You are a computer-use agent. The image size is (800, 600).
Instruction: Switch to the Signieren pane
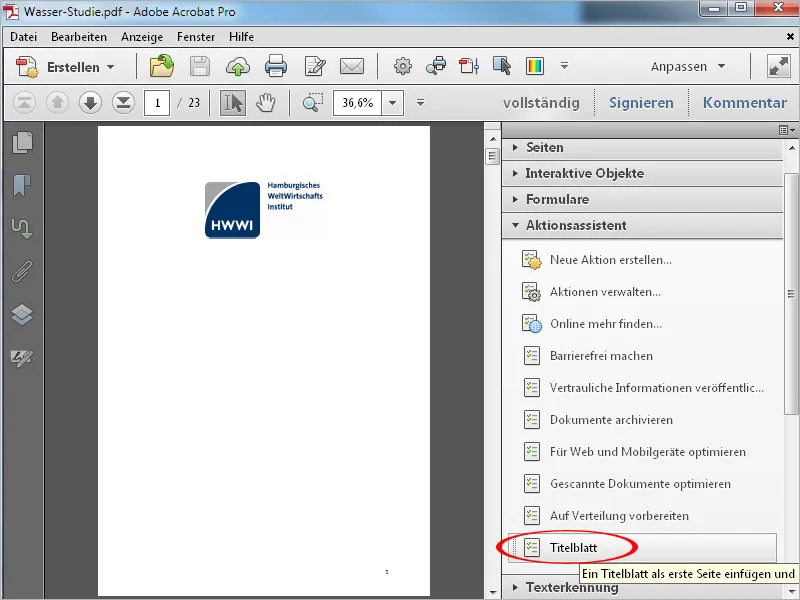click(x=641, y=103)
